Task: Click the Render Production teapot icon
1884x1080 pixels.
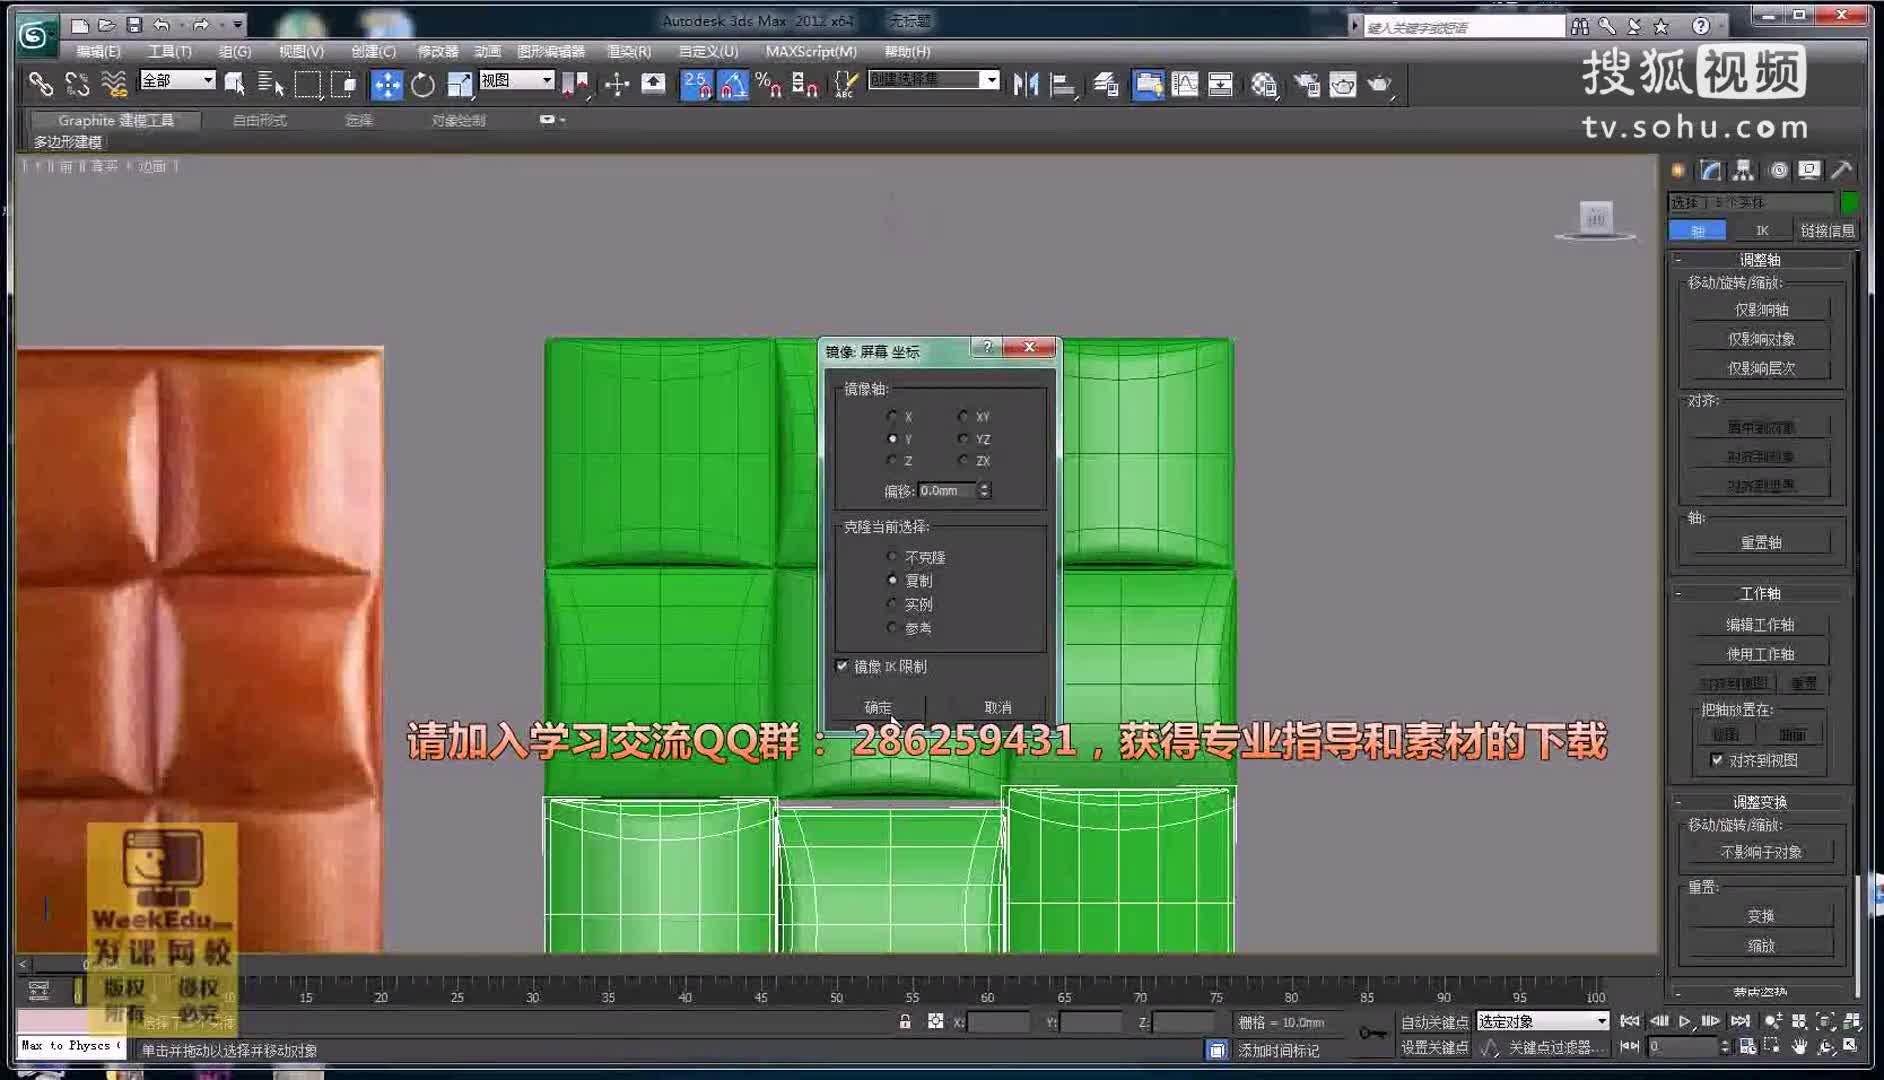Action: click(x=1380, y=85)
